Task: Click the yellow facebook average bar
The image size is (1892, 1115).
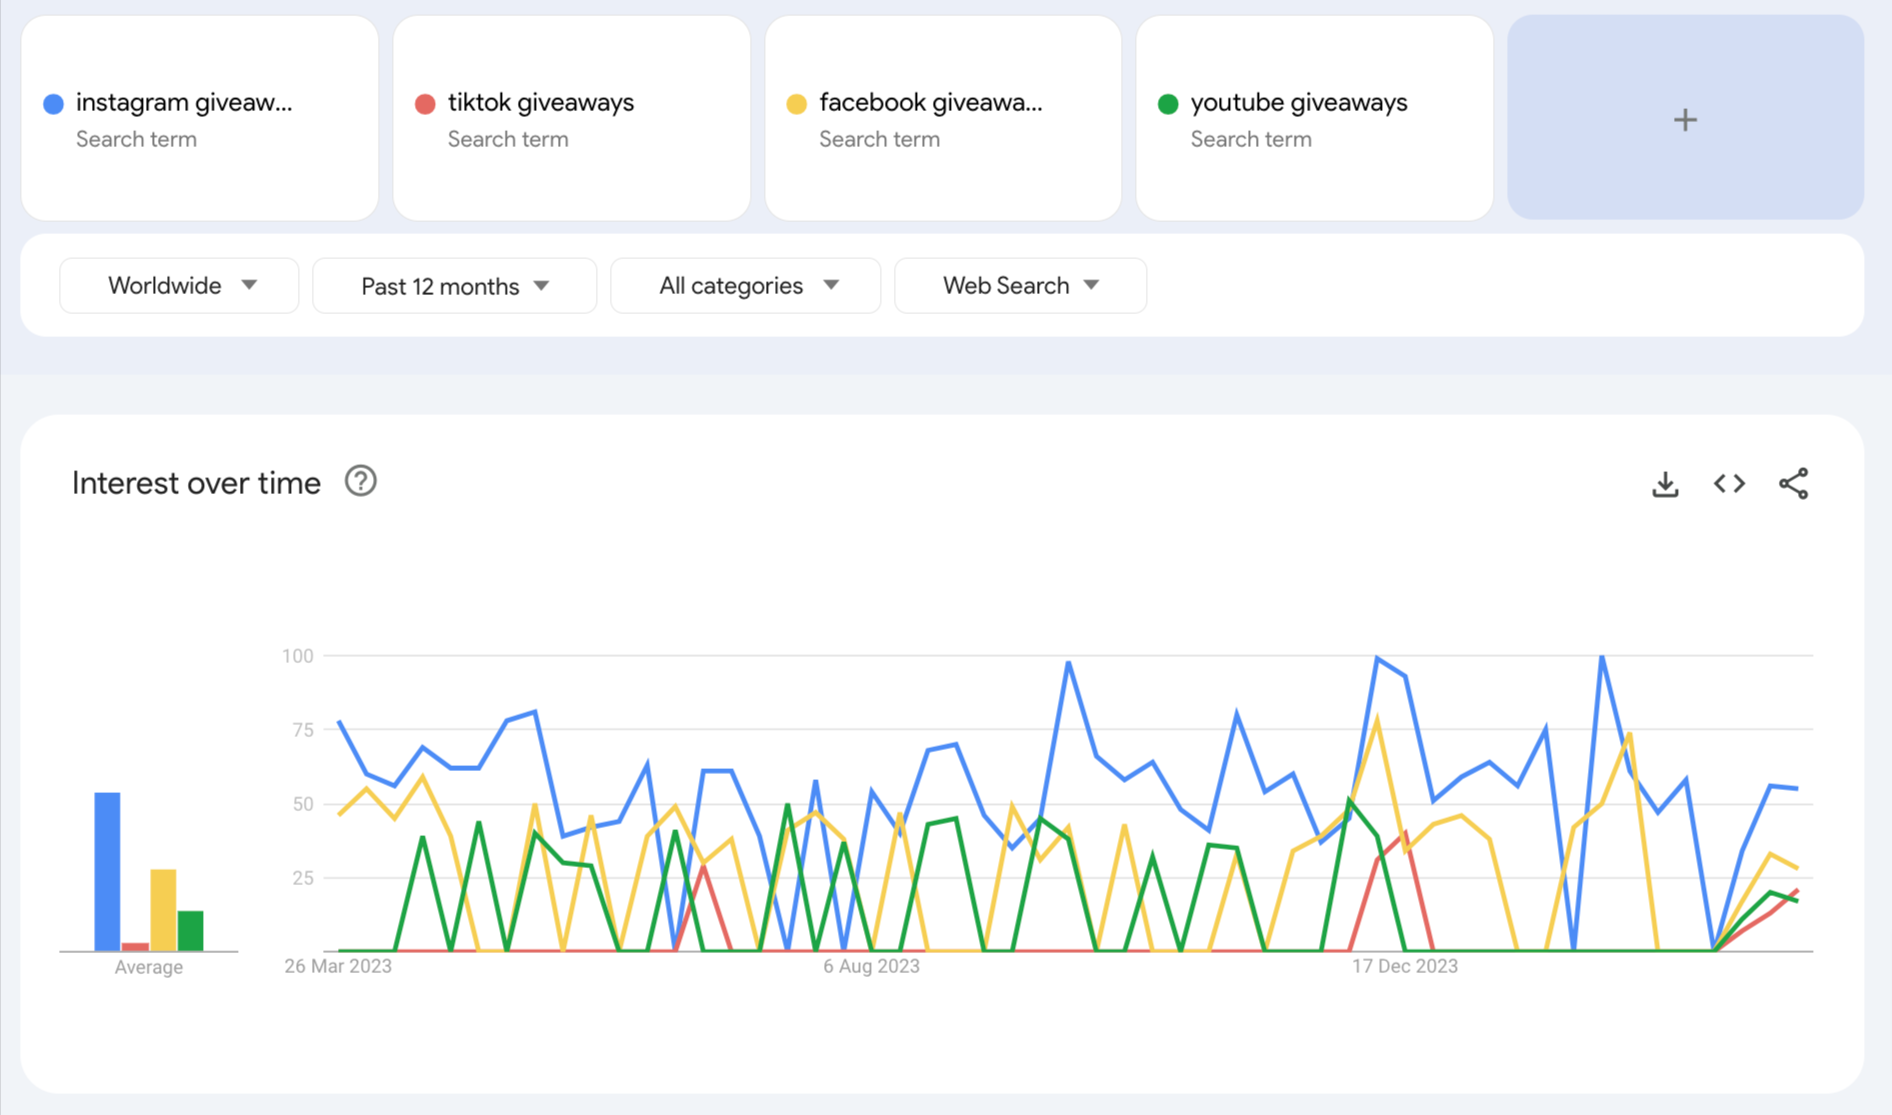Action: (x=163, y=909)
